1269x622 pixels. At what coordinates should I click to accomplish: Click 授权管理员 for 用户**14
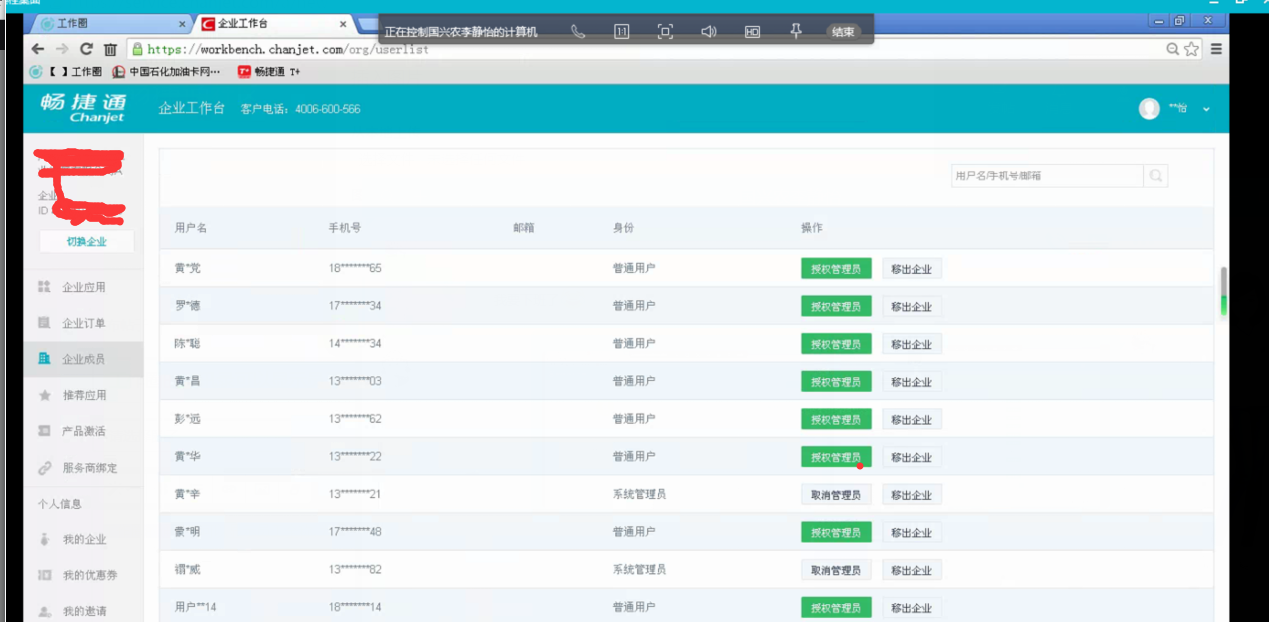[x=836, y=608]
